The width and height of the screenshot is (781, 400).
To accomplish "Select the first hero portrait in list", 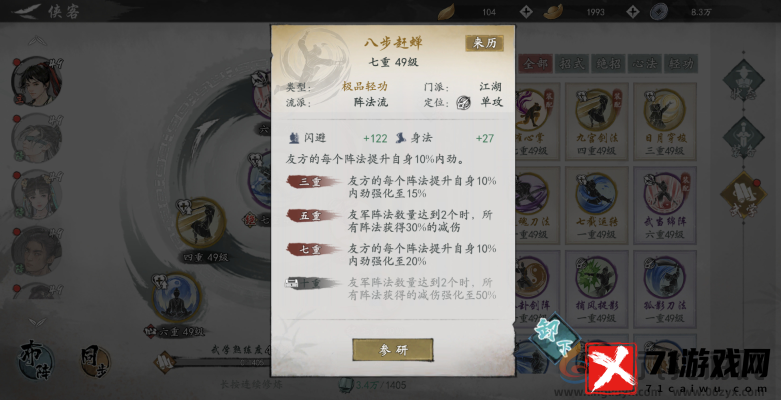I will pyautogui.click(x=37, y=82).
